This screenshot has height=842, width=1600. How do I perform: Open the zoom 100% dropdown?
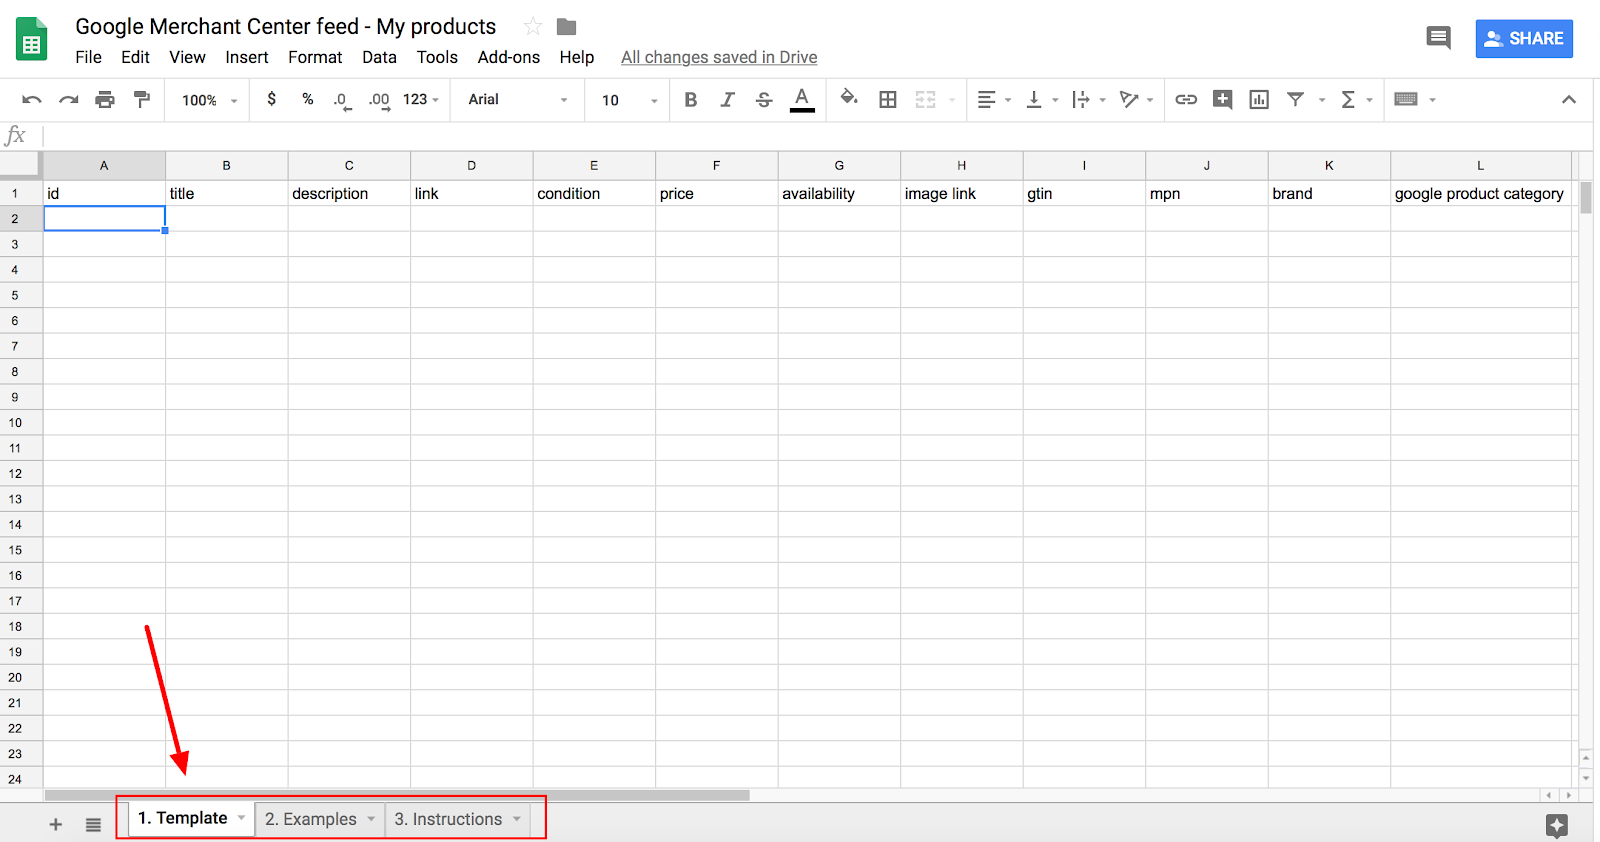point(209,100)
